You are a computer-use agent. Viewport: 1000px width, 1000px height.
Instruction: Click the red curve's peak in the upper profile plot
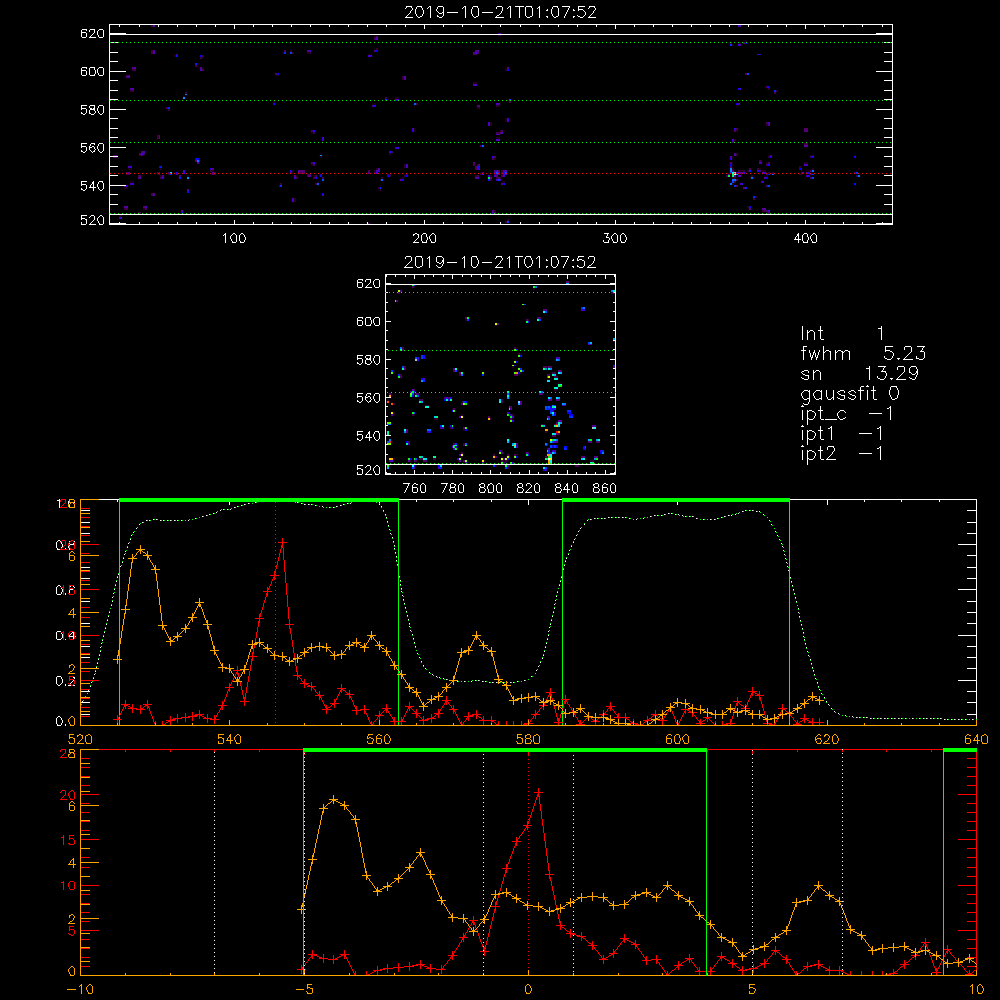pyautogui.click(x=282, y=543)
